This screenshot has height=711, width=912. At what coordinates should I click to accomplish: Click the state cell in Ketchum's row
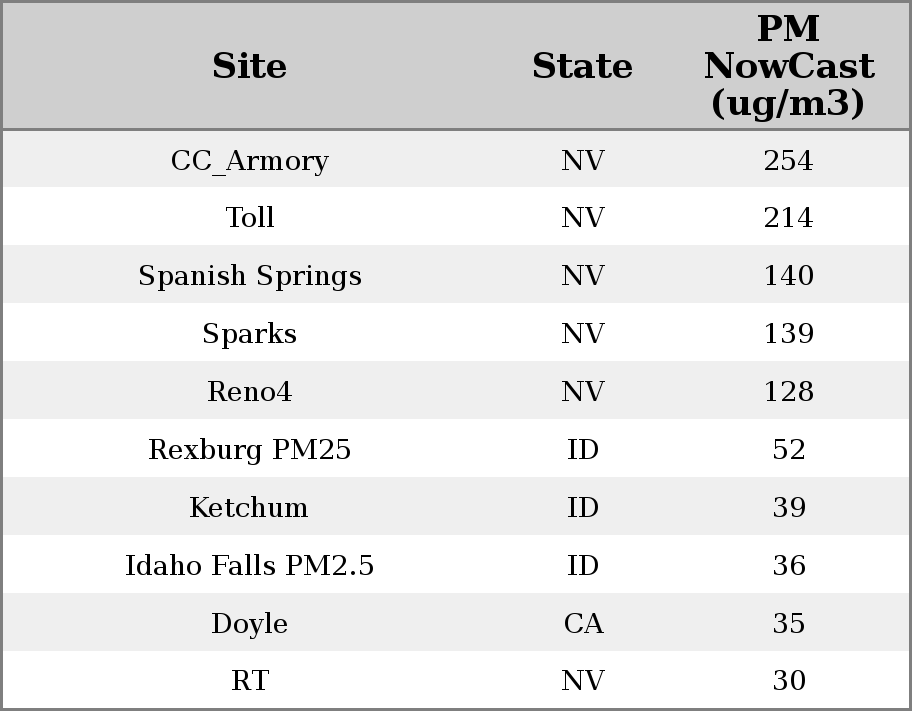point(583,508)
